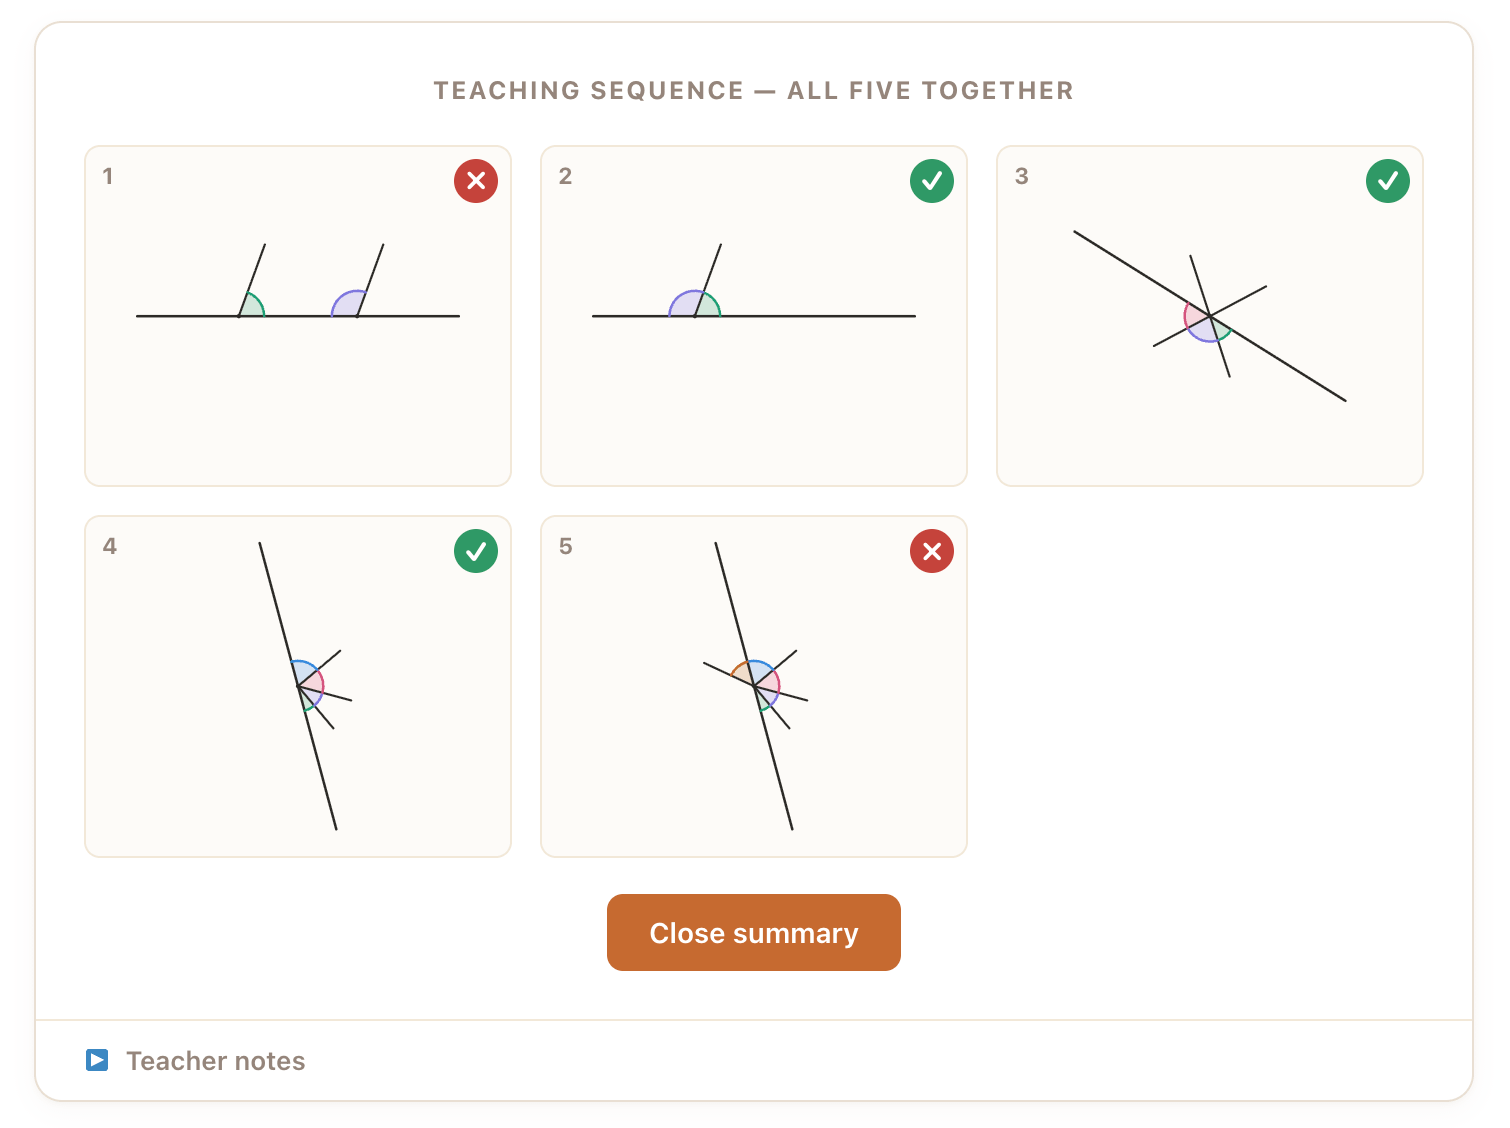The height and width of the screenshot is (1128, 1510).
Task: Select diagram card number 1
Action: 298,316
